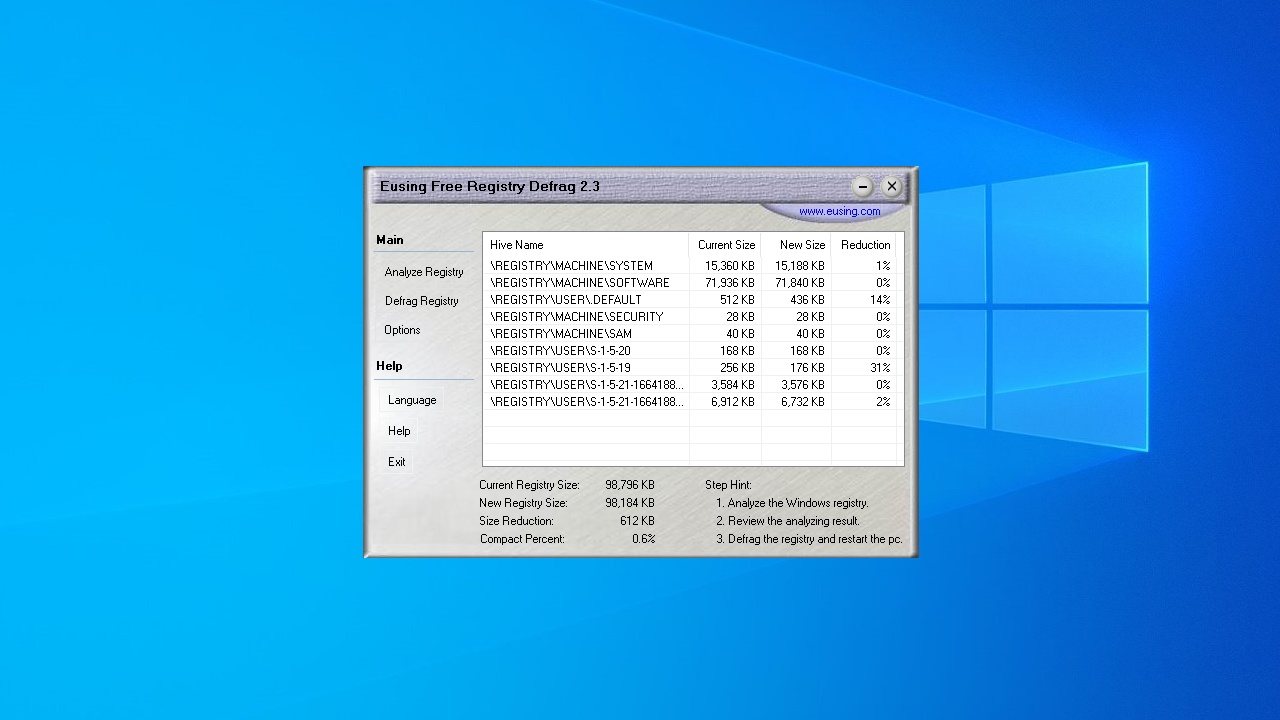
Task: Click the Current Registry Size value 98,796 KB
Action: [630, 485]
